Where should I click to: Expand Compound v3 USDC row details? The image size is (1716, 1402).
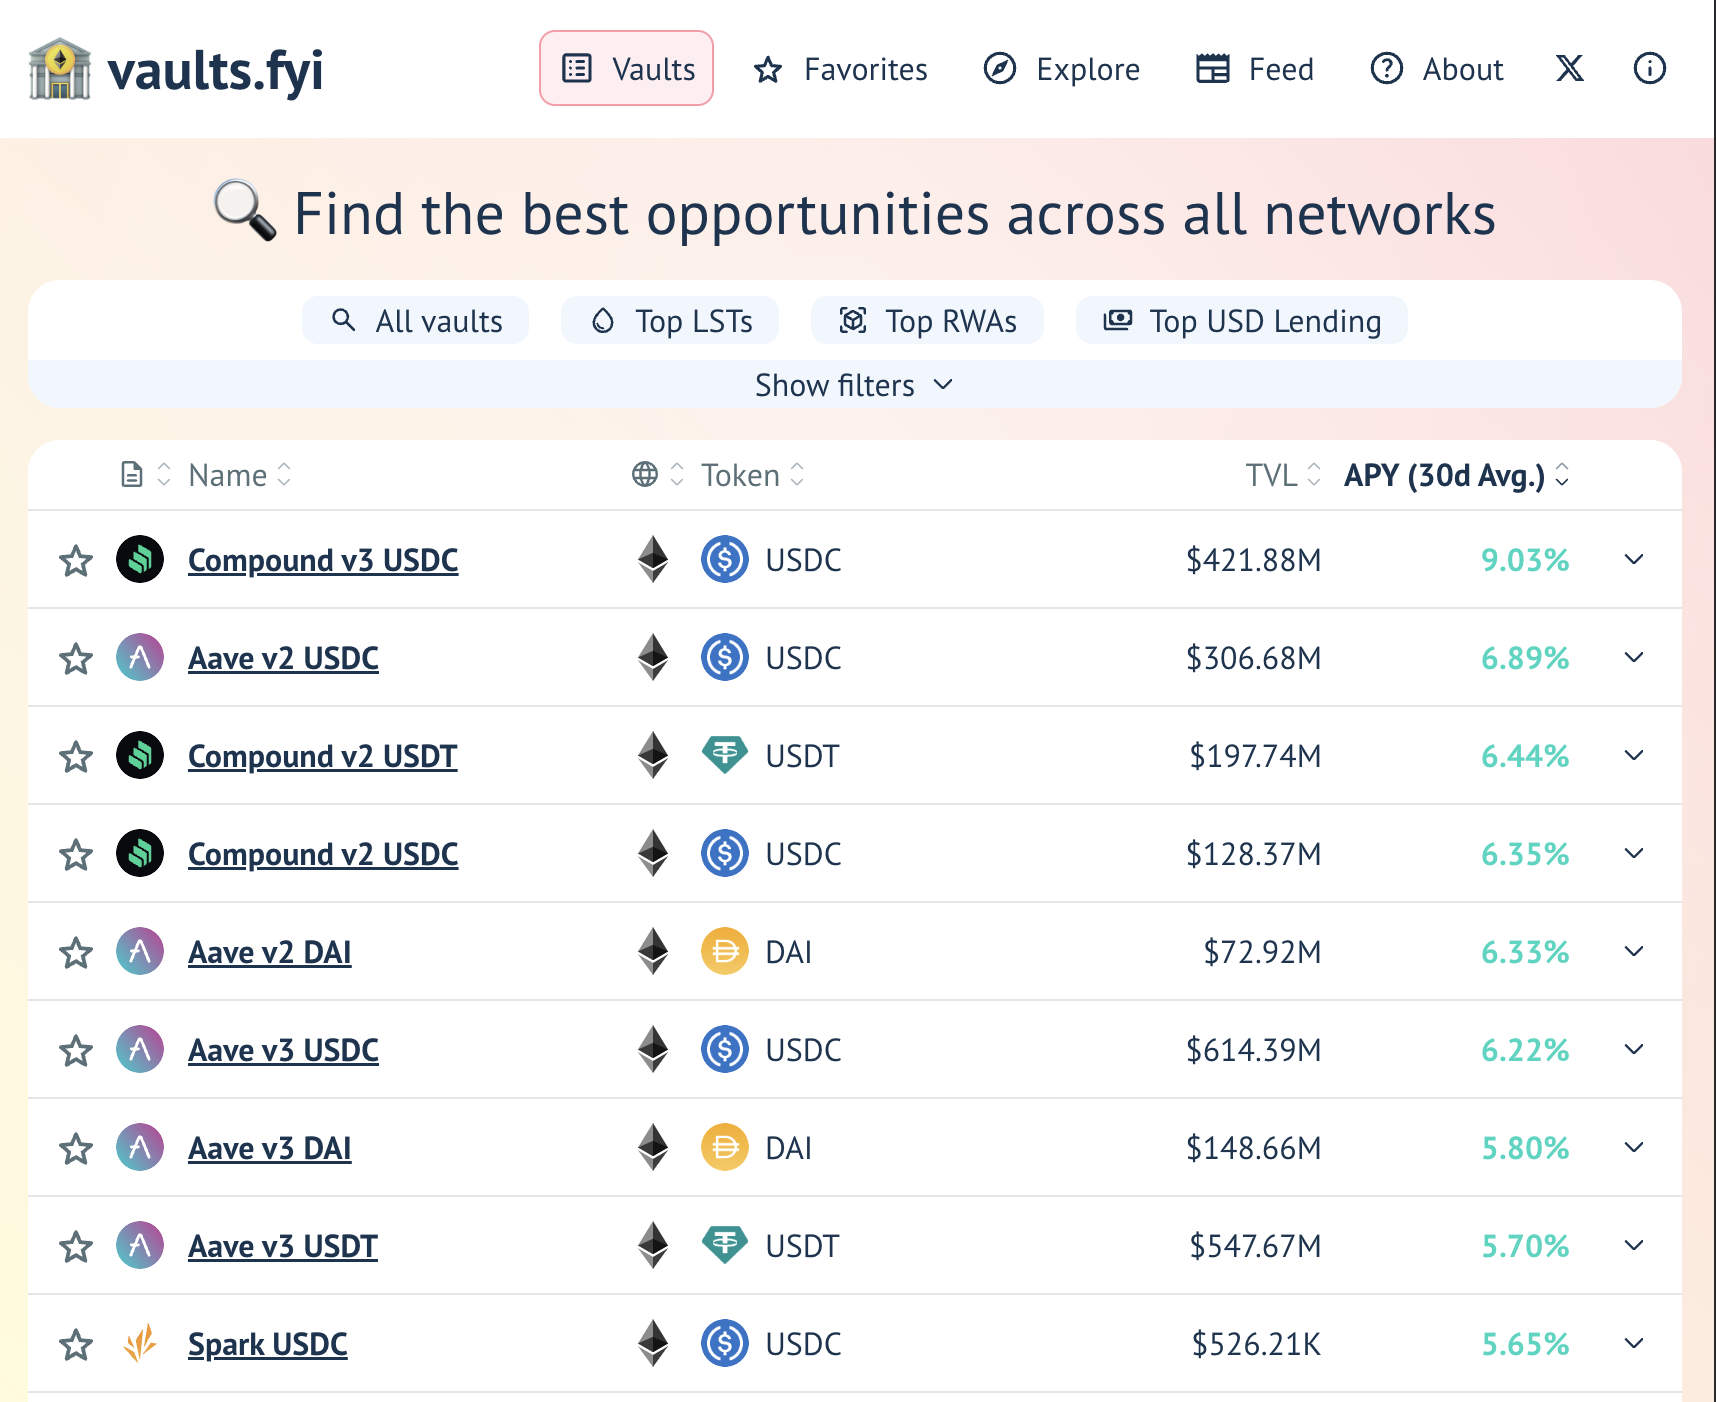(x=1634, y=559)
